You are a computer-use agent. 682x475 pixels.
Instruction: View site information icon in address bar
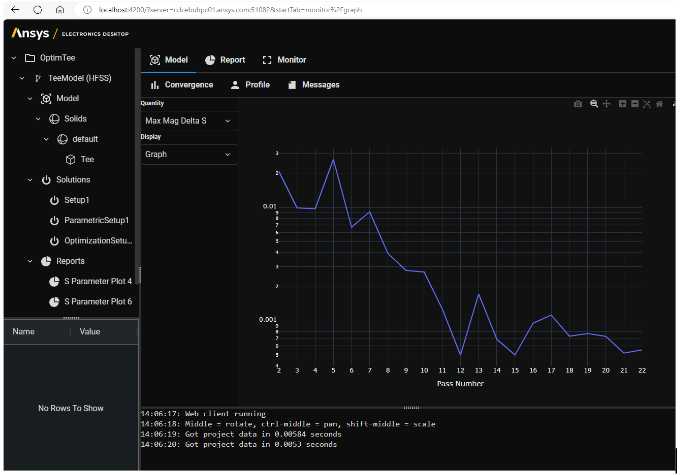click(x=87, y=10)
